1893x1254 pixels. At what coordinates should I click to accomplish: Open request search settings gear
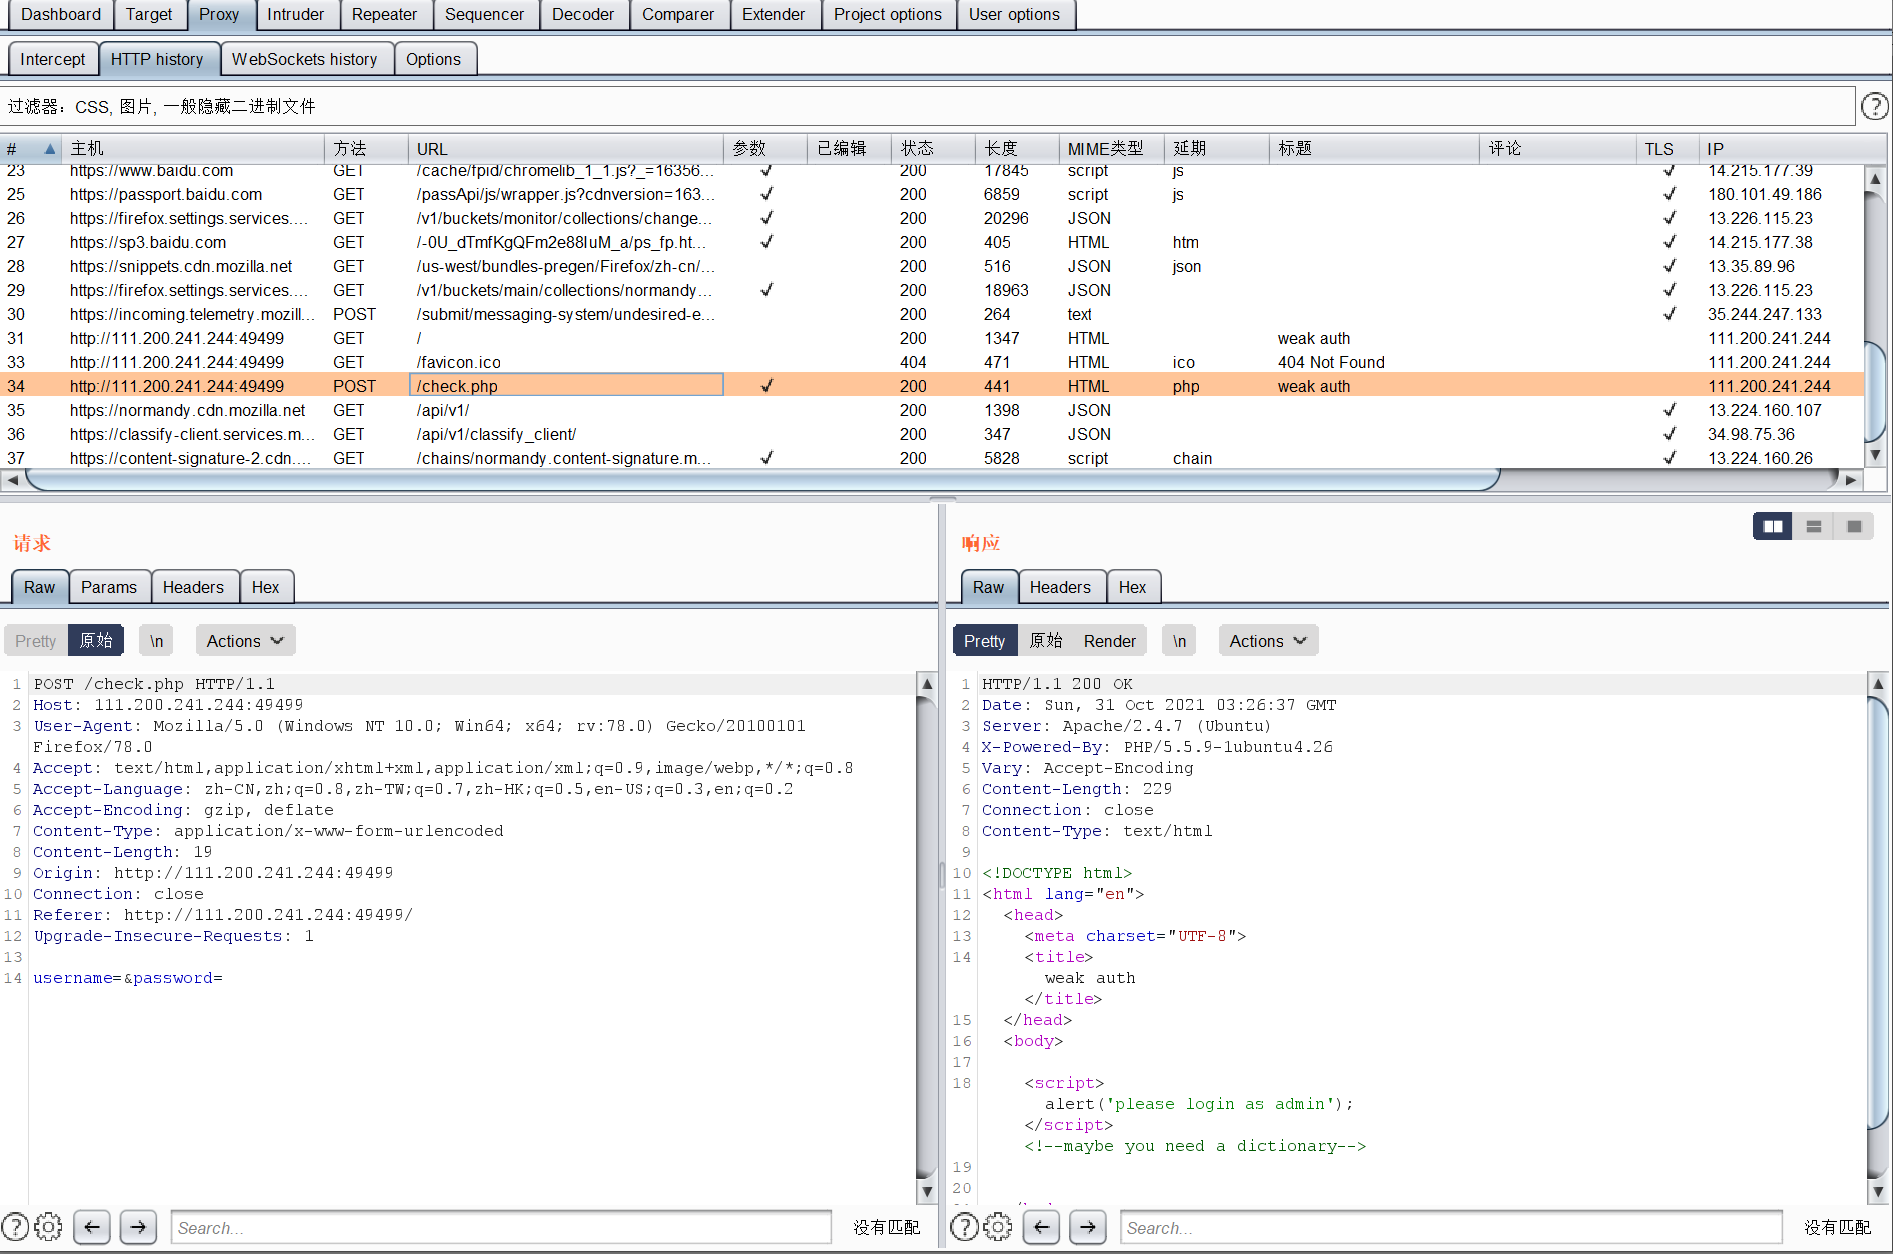tap(48, 1226)
